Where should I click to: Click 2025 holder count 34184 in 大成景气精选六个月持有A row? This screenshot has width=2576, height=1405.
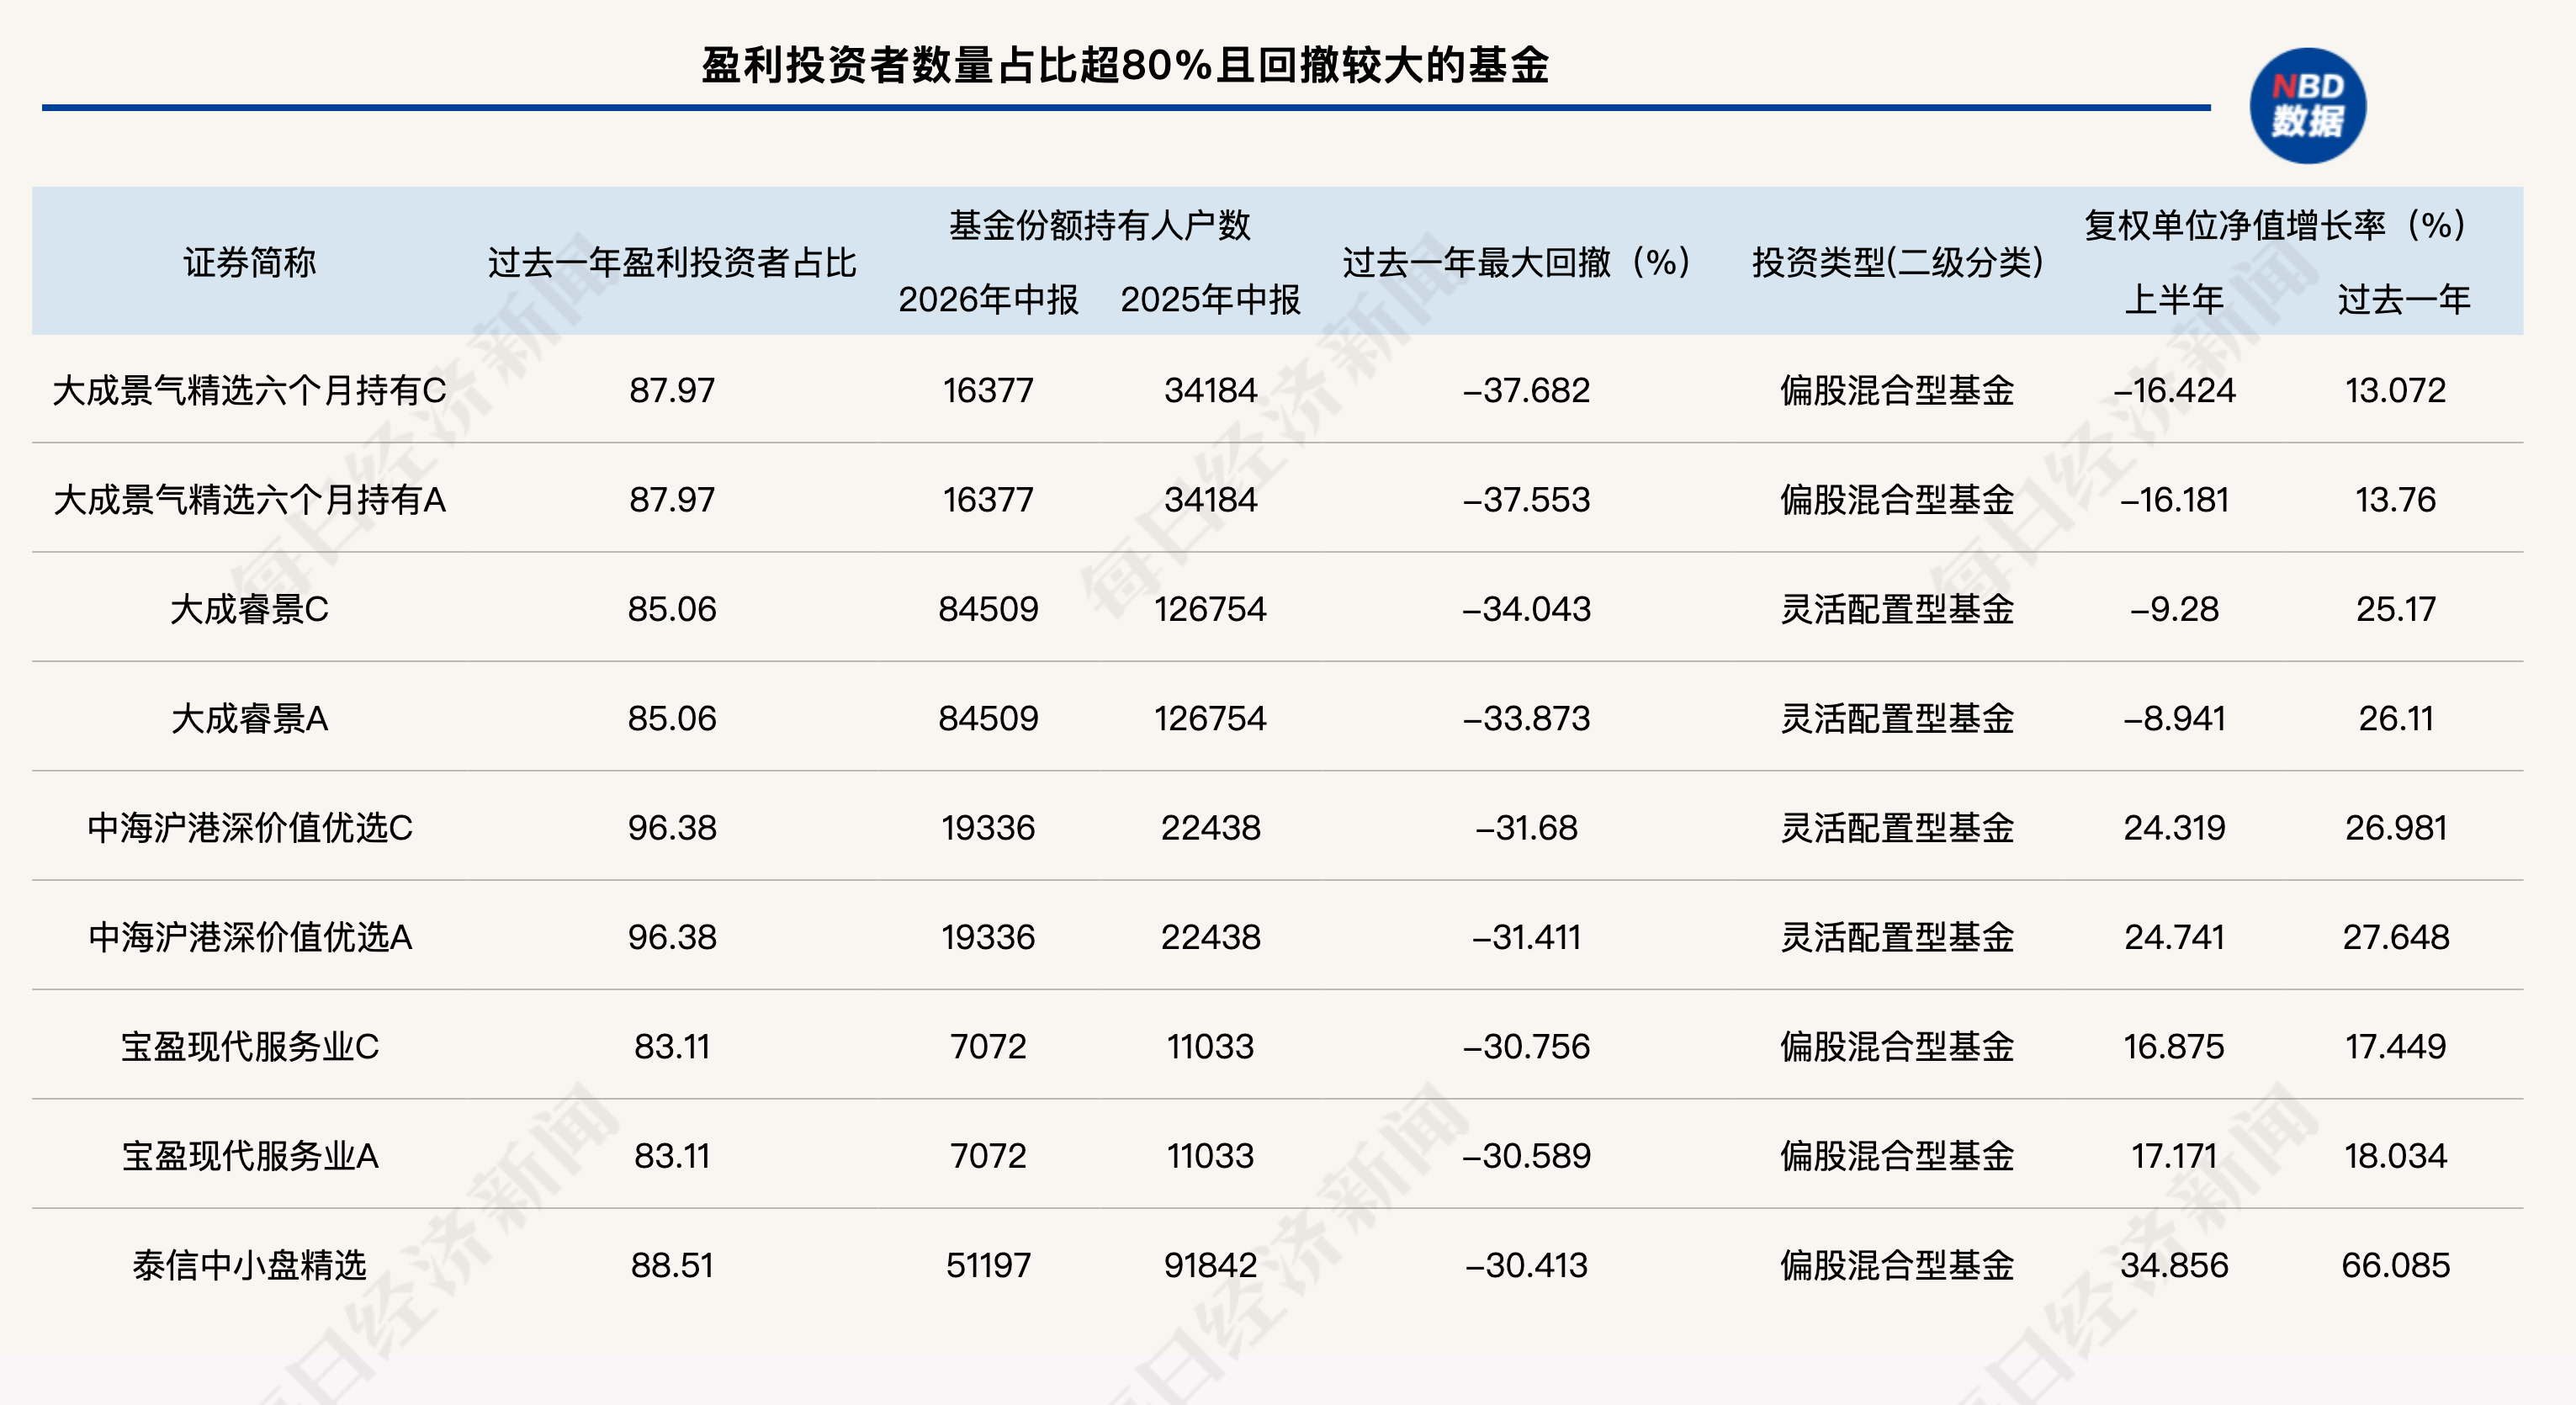(x=1210, y=499)
